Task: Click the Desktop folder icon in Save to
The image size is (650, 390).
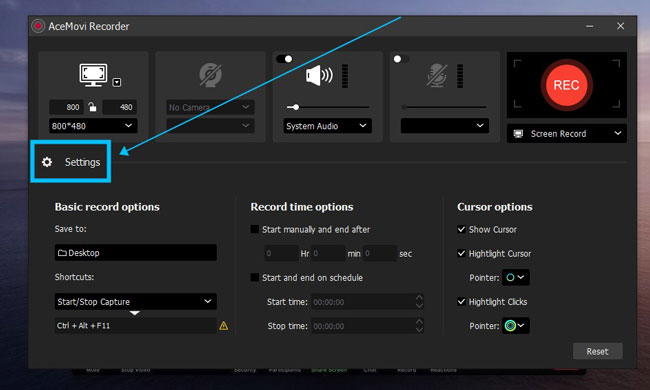Action: point(62,253)
